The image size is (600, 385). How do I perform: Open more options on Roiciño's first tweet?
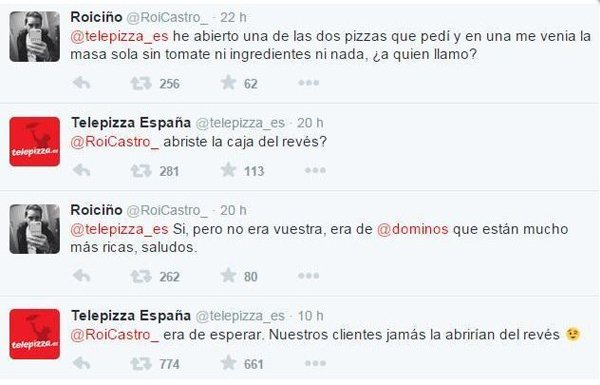point(308,83)
